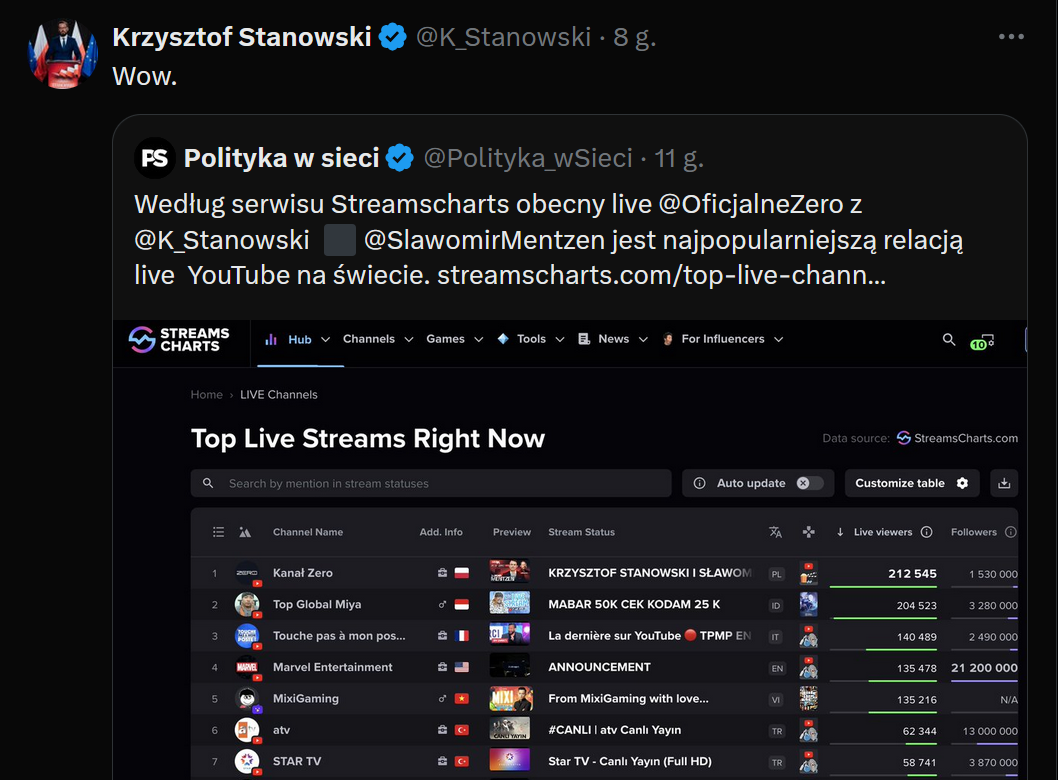
Task: Toggle the Auto update switch
Action: (809, 483)
